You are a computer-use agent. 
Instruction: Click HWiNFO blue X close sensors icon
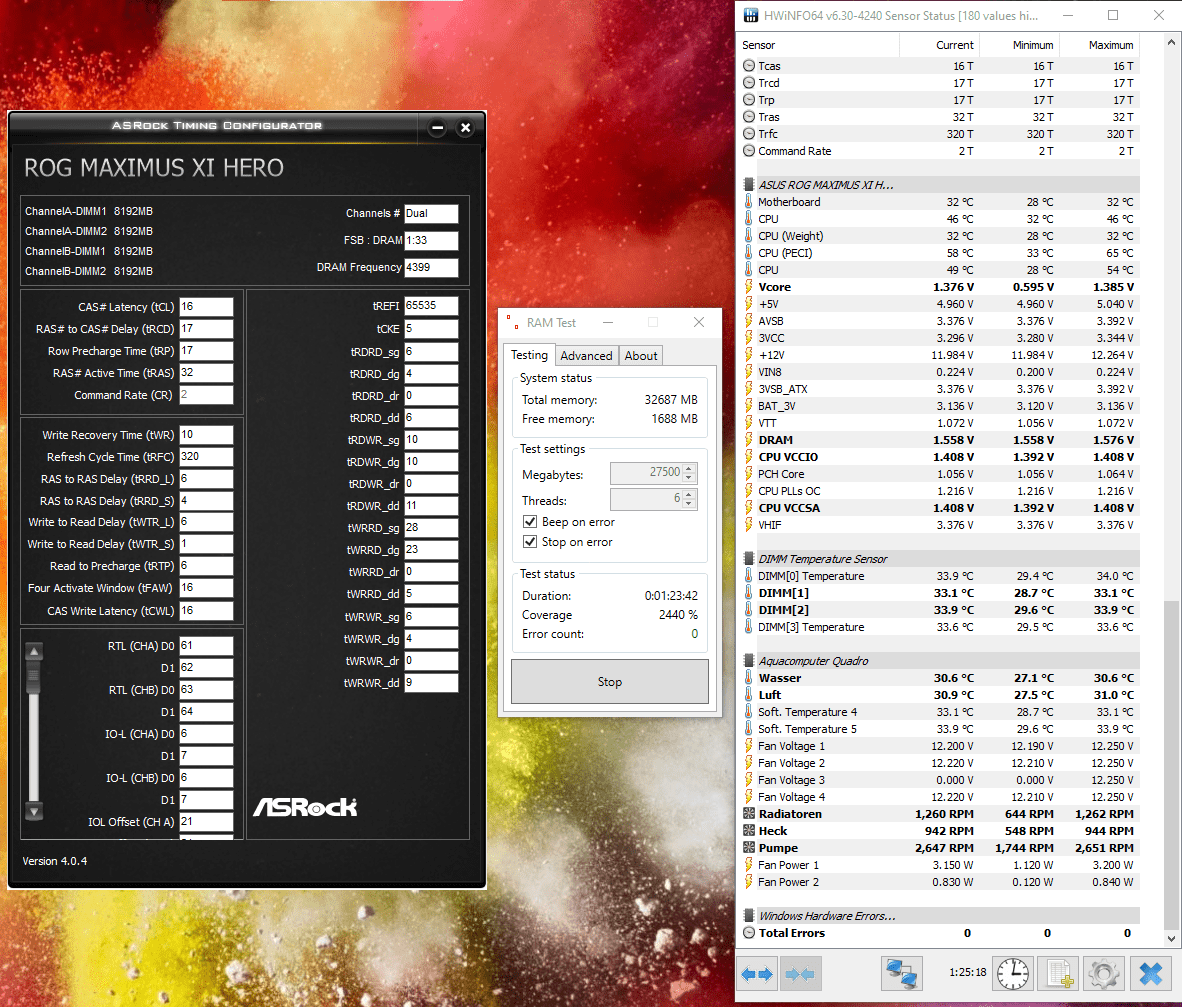tap(1150, 974)
